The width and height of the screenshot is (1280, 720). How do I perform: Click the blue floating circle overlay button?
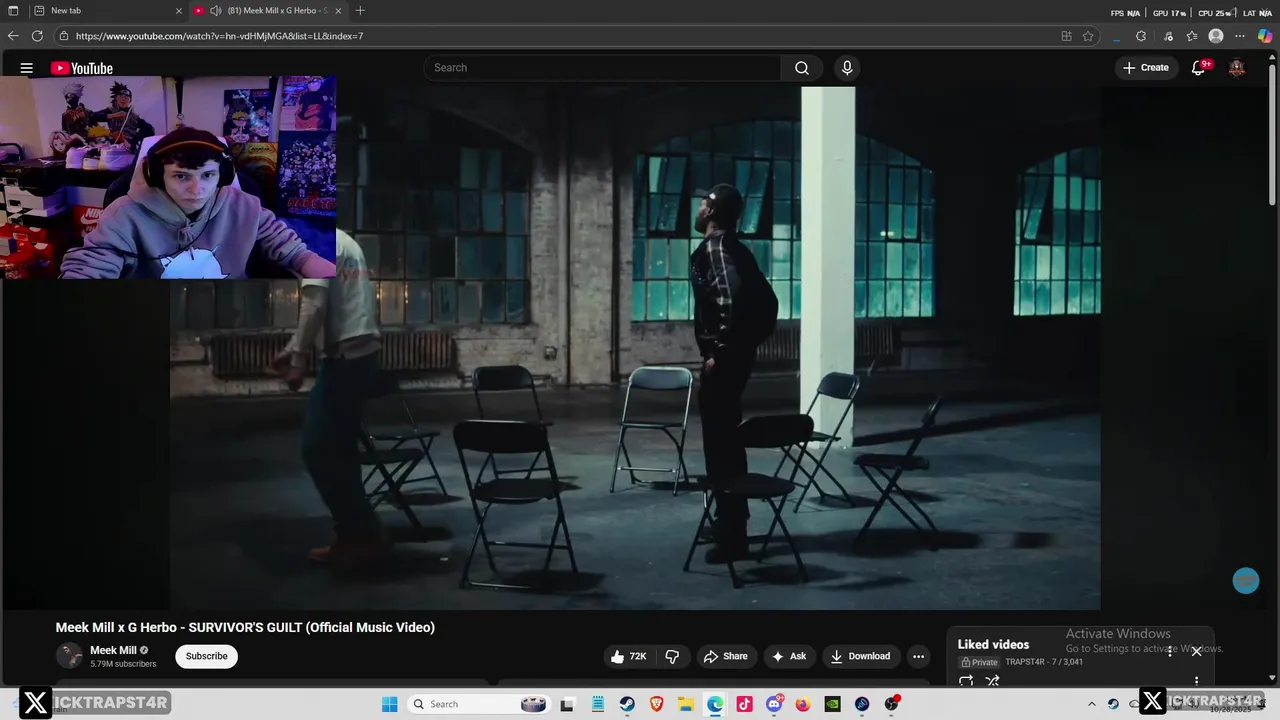click(1245, 580)
